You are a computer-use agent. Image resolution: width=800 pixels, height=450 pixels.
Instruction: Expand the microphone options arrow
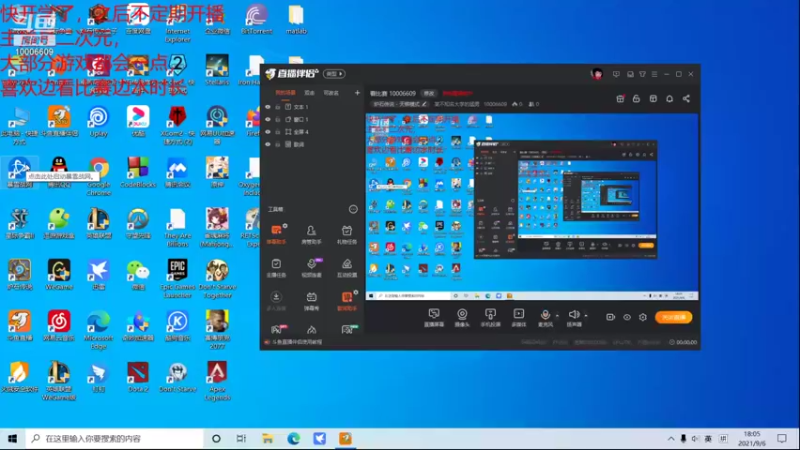[x=557, y=316]
